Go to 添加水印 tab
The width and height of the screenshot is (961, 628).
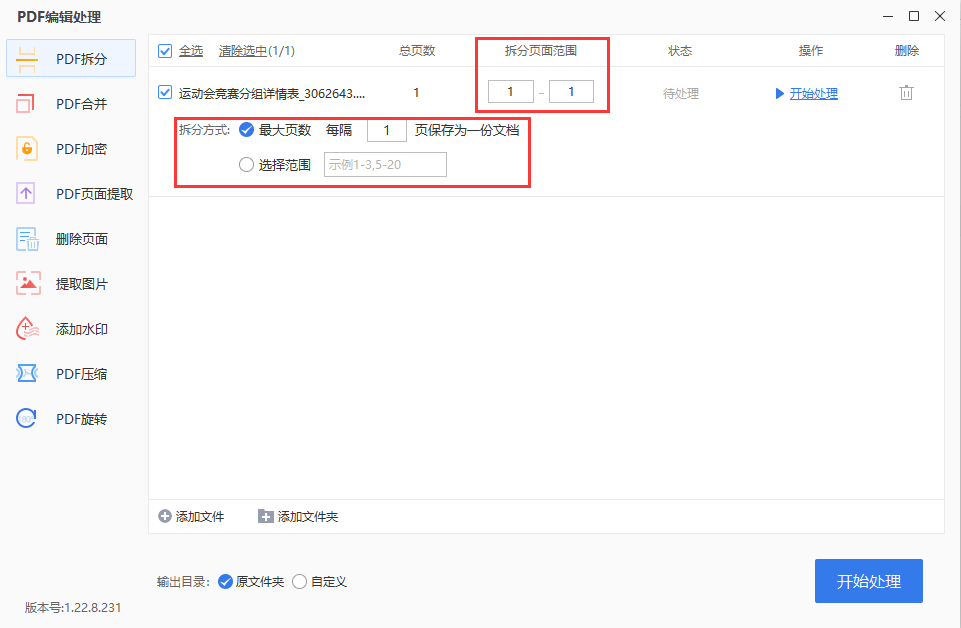(71, 329)
